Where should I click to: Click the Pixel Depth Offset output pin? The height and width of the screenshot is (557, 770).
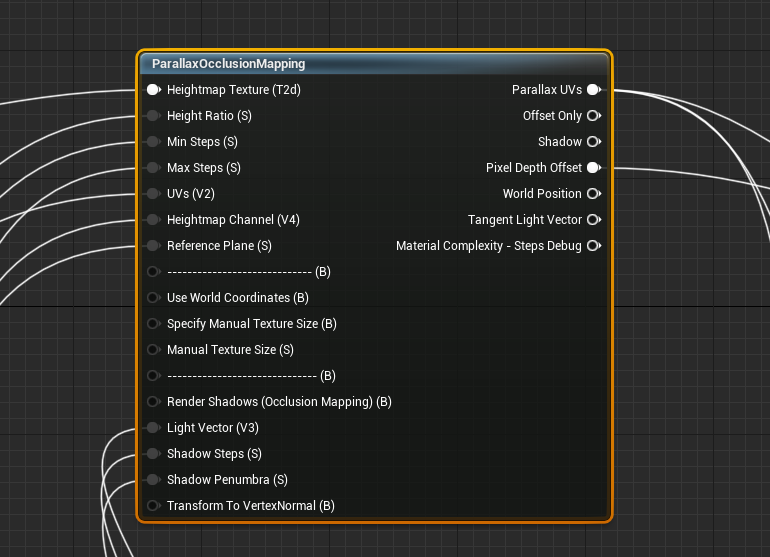coord(593,168)
